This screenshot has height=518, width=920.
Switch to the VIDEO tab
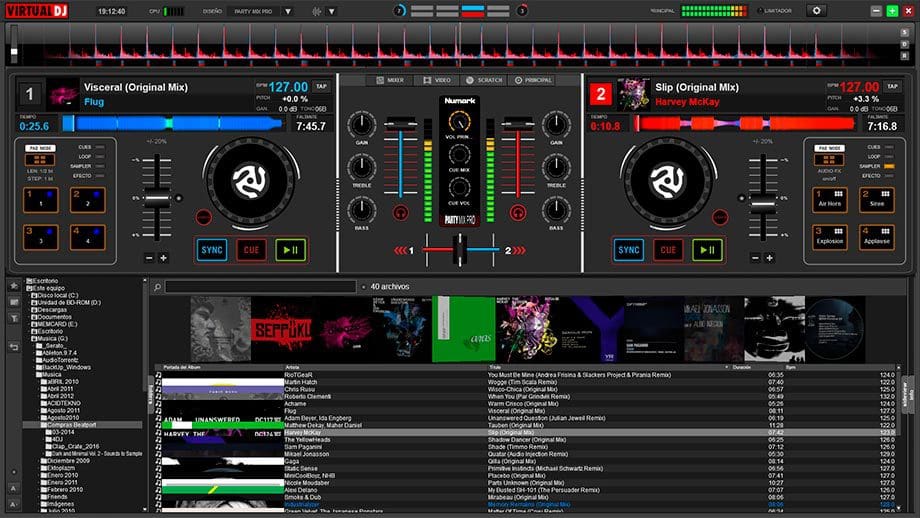(438, 80)
